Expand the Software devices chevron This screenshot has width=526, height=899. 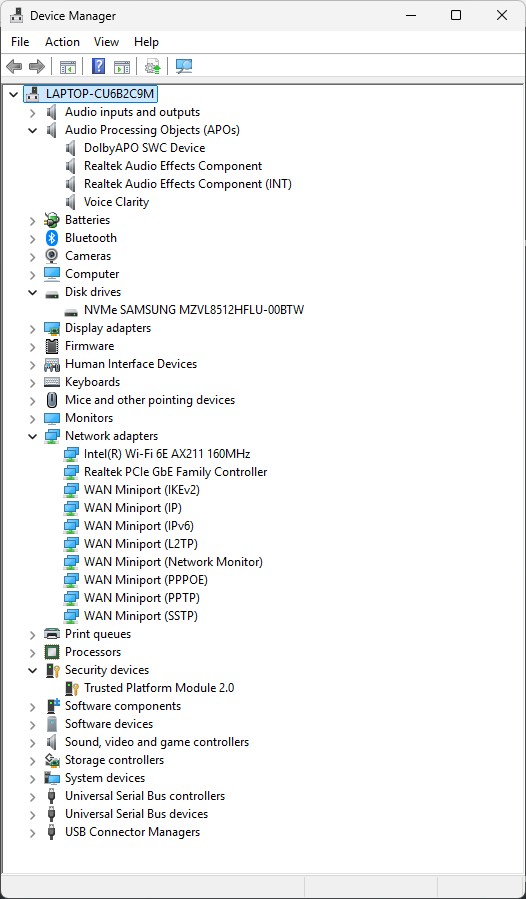tap(33, 724)
